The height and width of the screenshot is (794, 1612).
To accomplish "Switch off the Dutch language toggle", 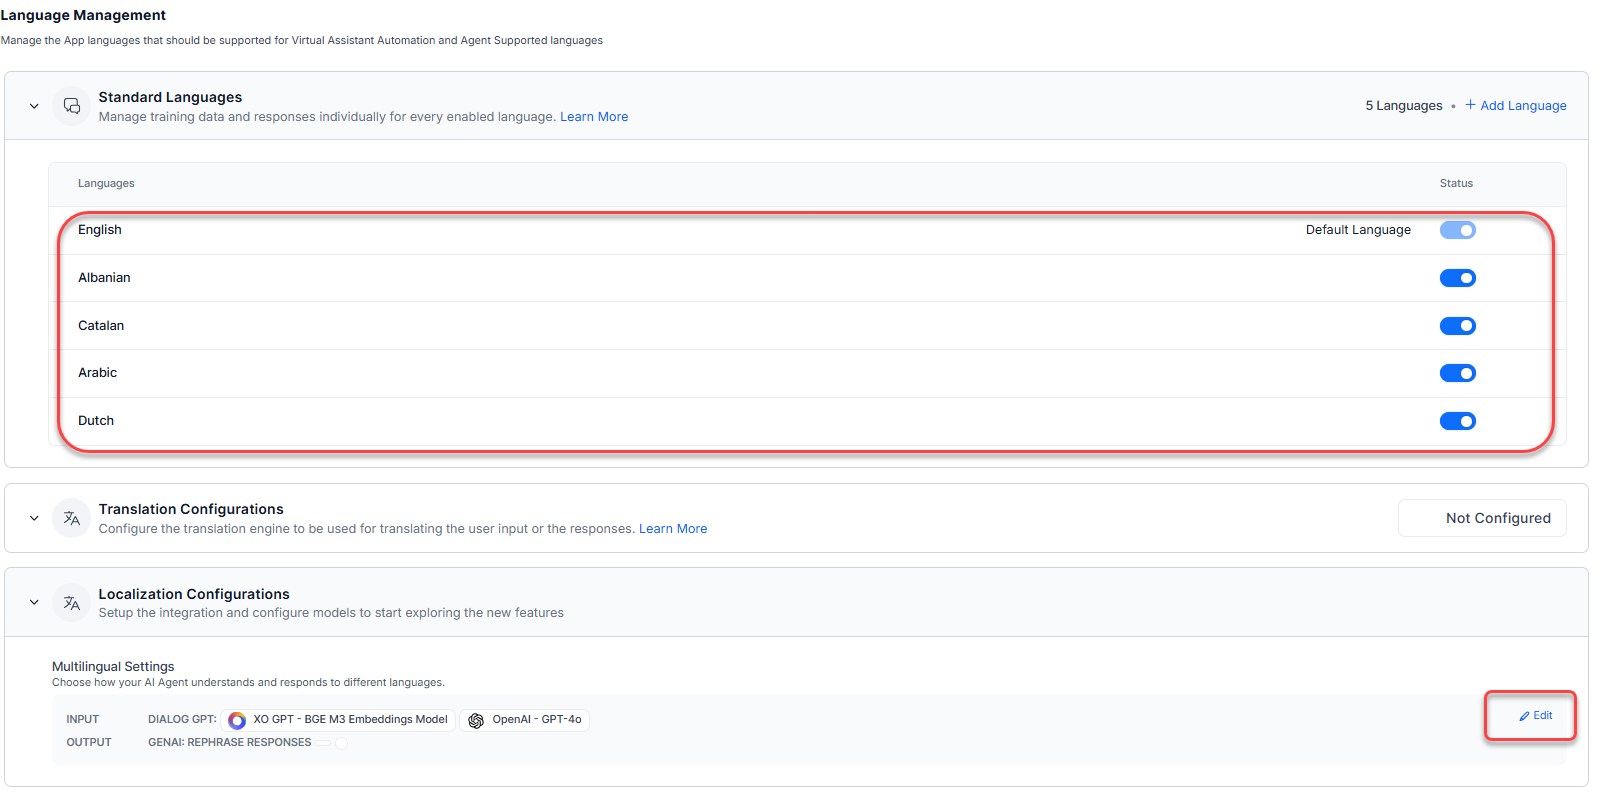I will point(1457,421).
